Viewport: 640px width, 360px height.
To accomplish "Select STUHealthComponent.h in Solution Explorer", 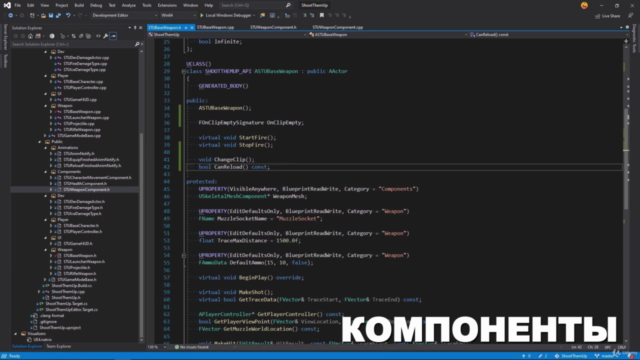I will [84, 184].
